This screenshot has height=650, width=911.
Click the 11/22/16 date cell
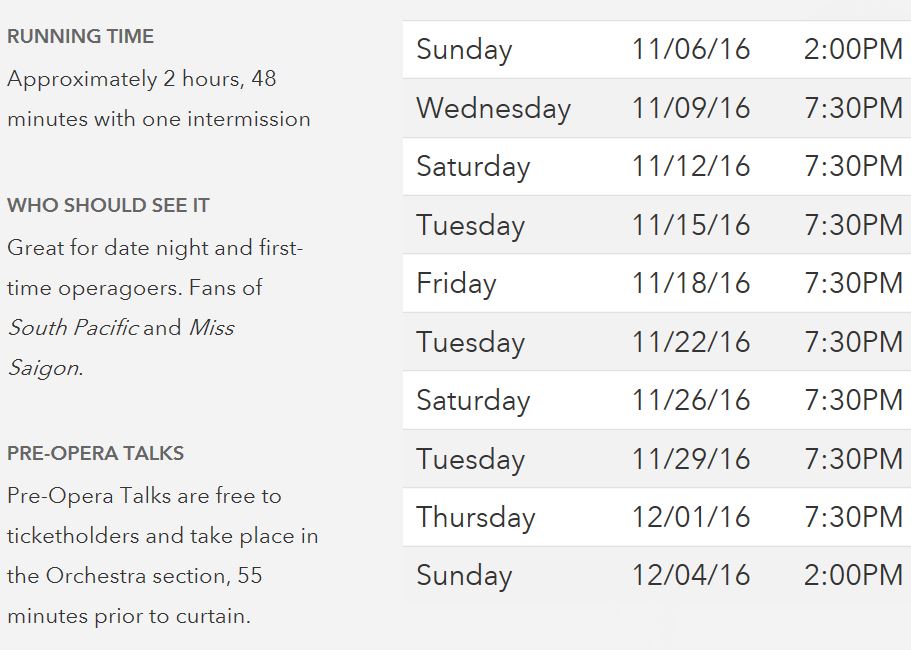pyautogui.click(x=690, y=342)
